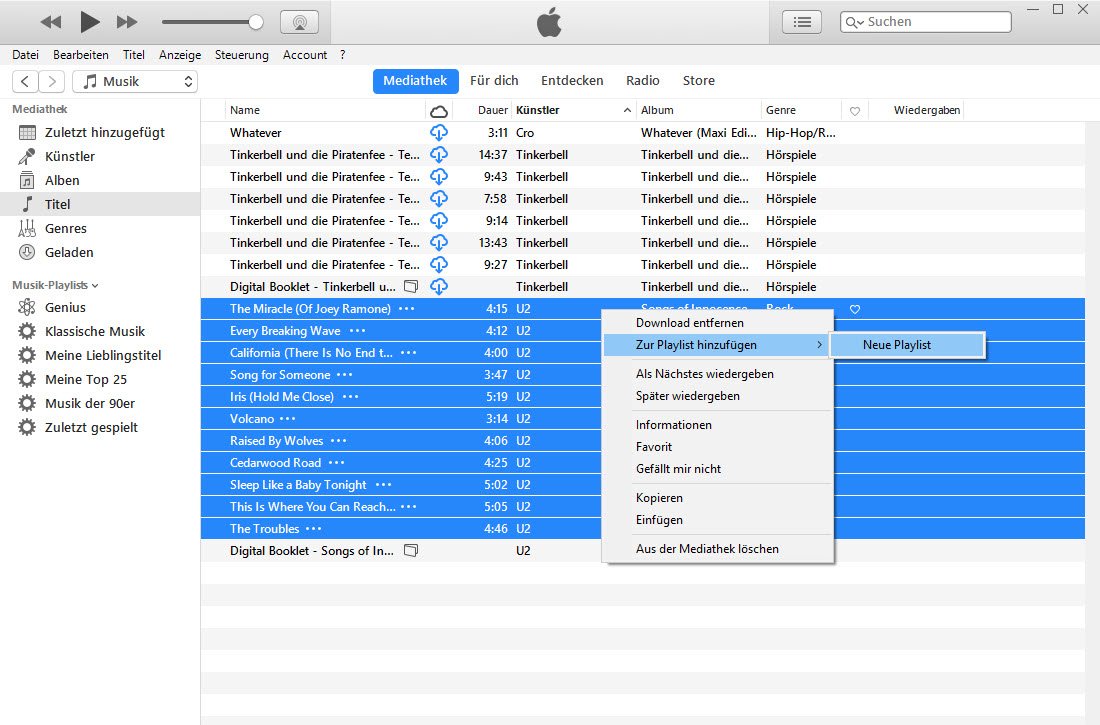Switch to the Store tab
This screenshot has width=1100, height=725.
[699, 81]
